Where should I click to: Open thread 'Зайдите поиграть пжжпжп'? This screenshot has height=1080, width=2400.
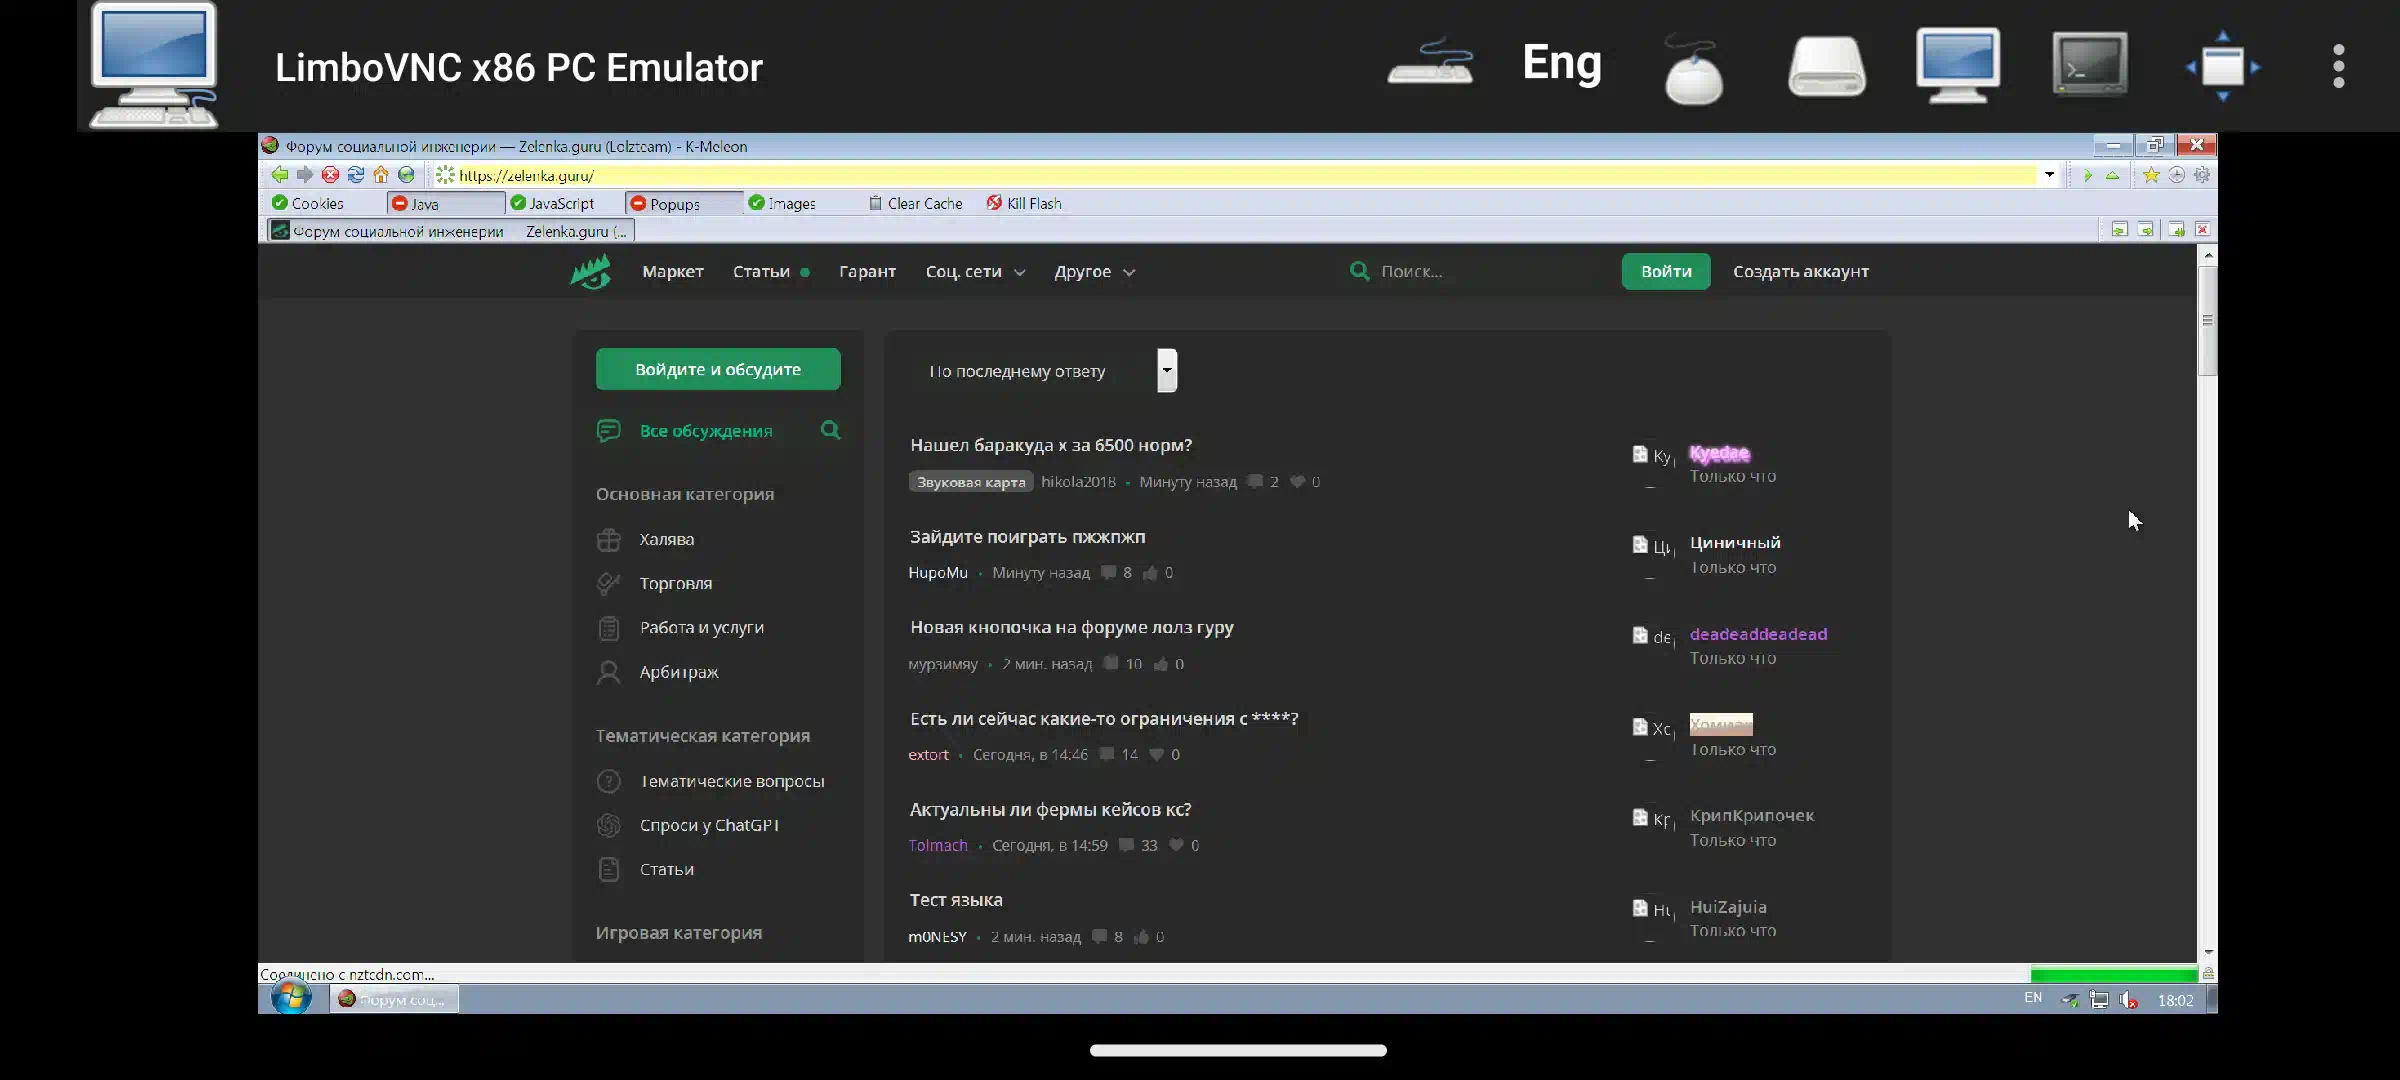[1027, 537]
